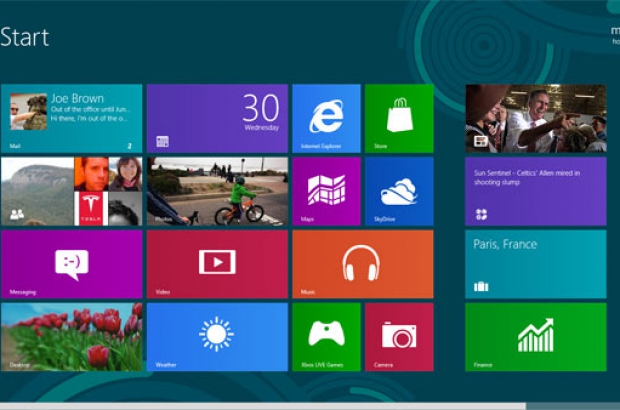Open the Internet Explorer tile

click(x=326, y=118)
